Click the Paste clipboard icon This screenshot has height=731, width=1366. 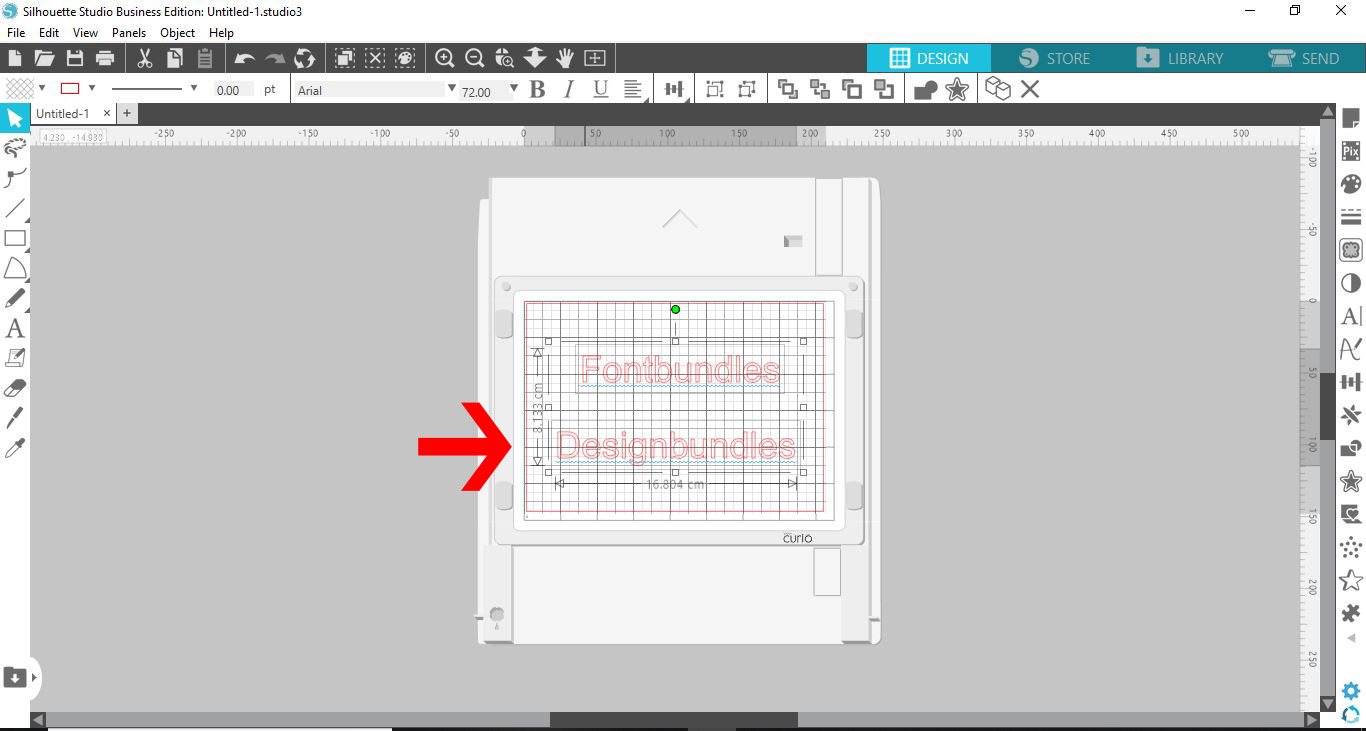205,58
